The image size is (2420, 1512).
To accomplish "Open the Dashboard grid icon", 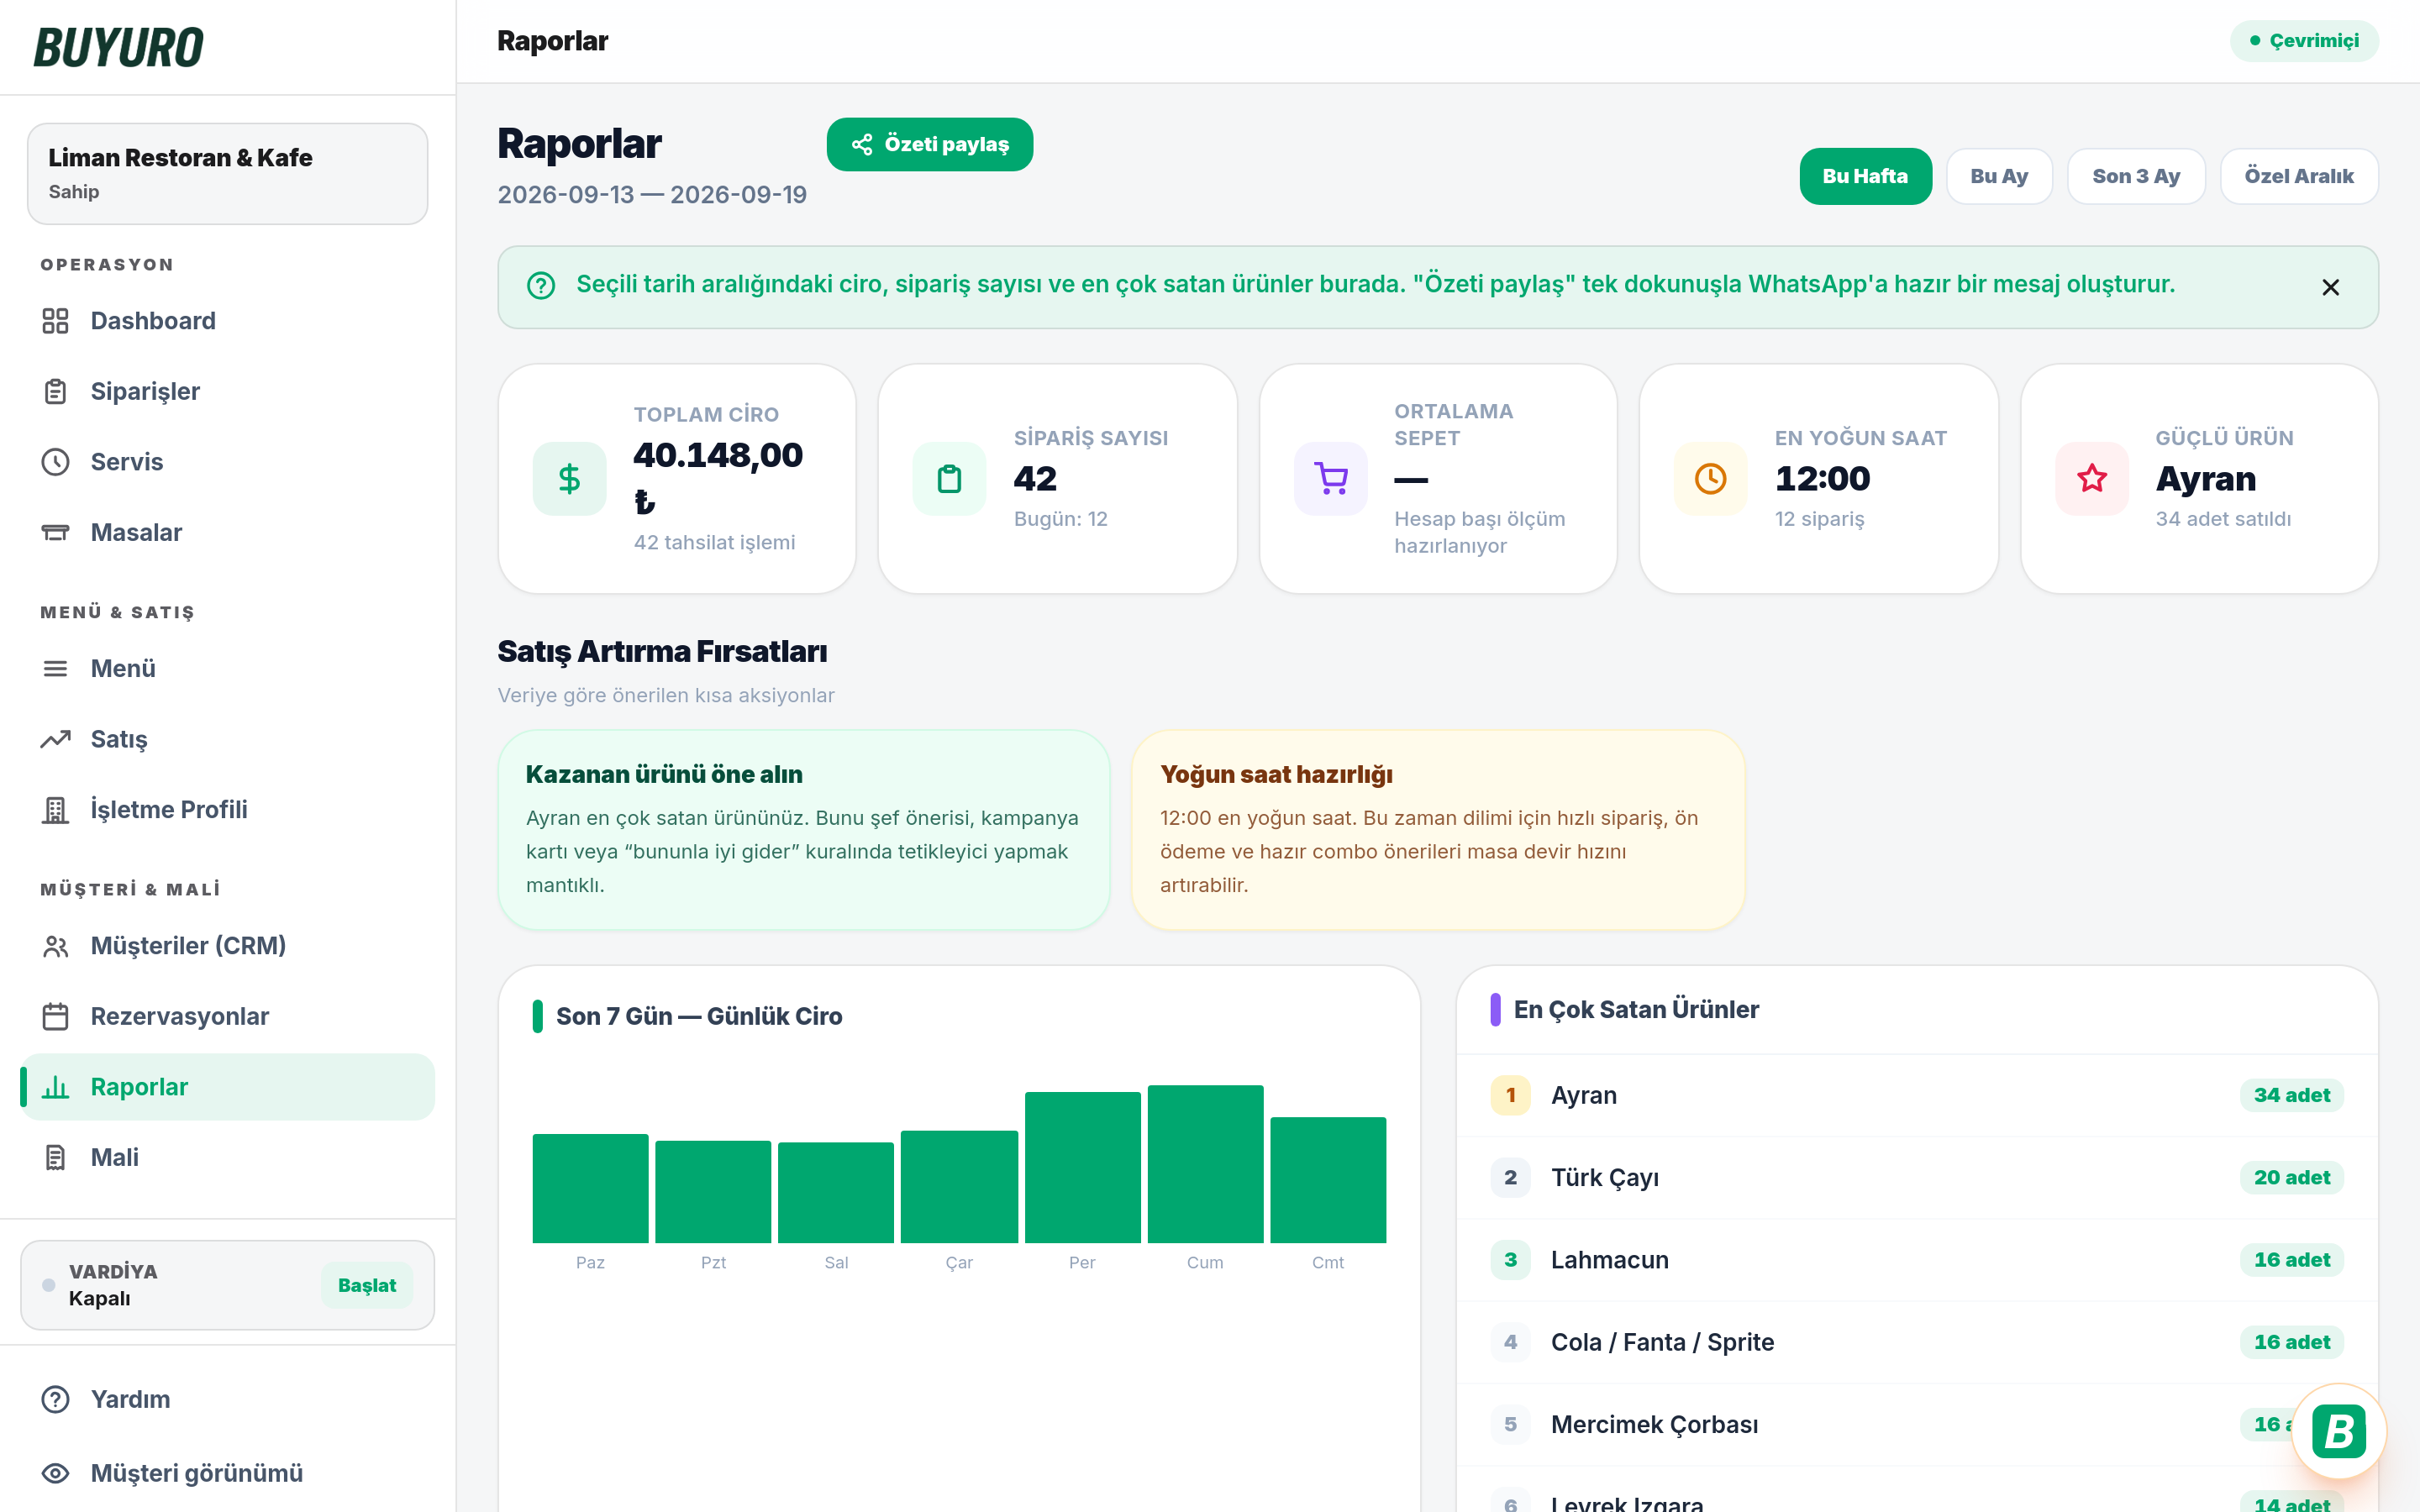I will tap(55, 321).
